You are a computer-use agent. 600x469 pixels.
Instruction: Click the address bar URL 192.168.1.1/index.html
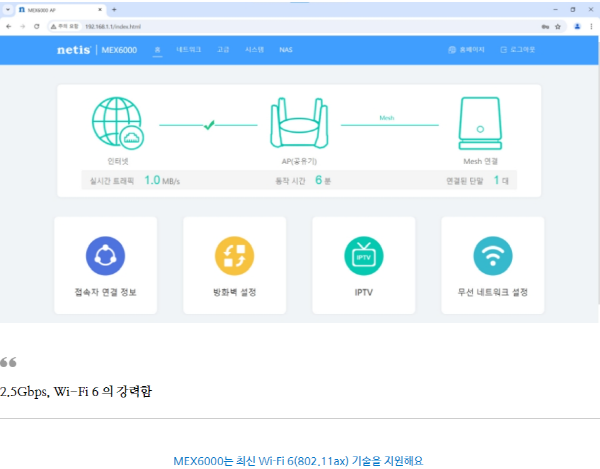point(113,26)
